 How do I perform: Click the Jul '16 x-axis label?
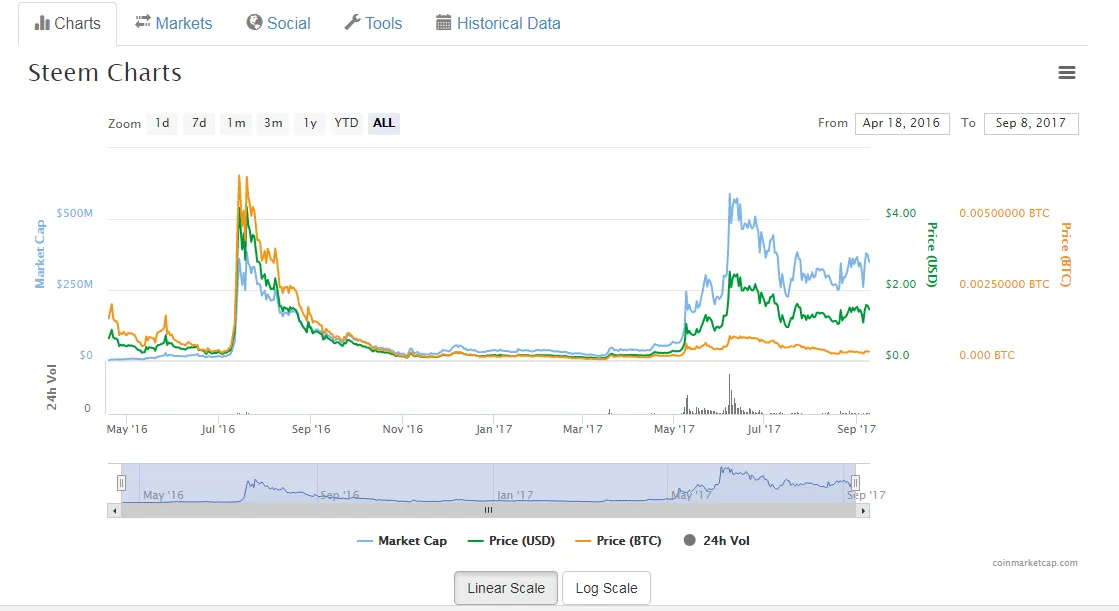(x=218, y=429)
